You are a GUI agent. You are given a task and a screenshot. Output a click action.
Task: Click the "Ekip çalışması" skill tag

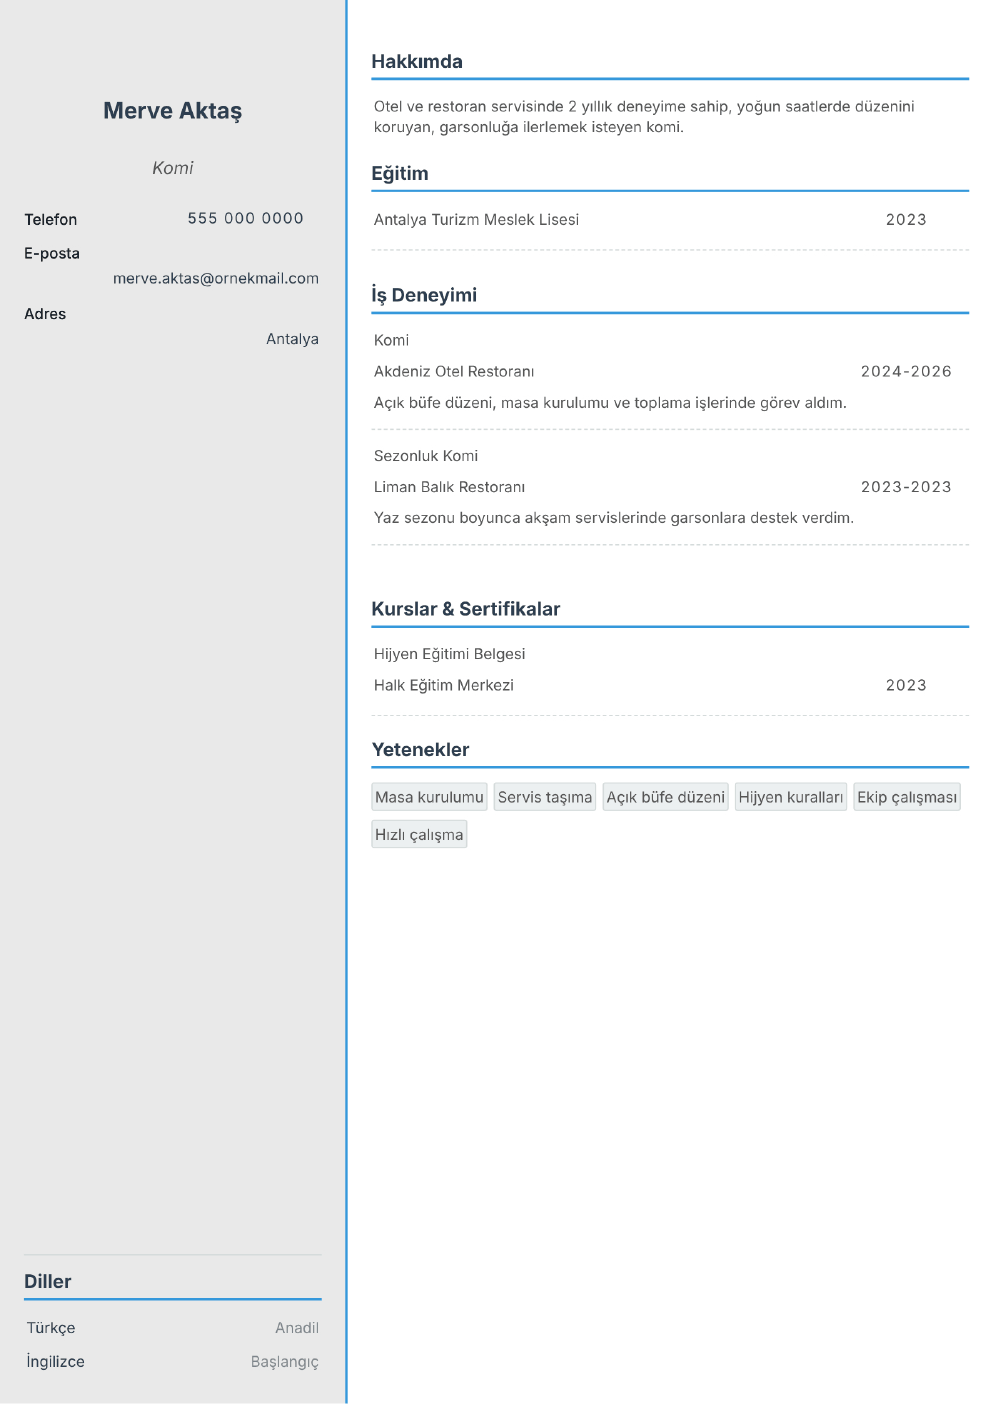907,797
